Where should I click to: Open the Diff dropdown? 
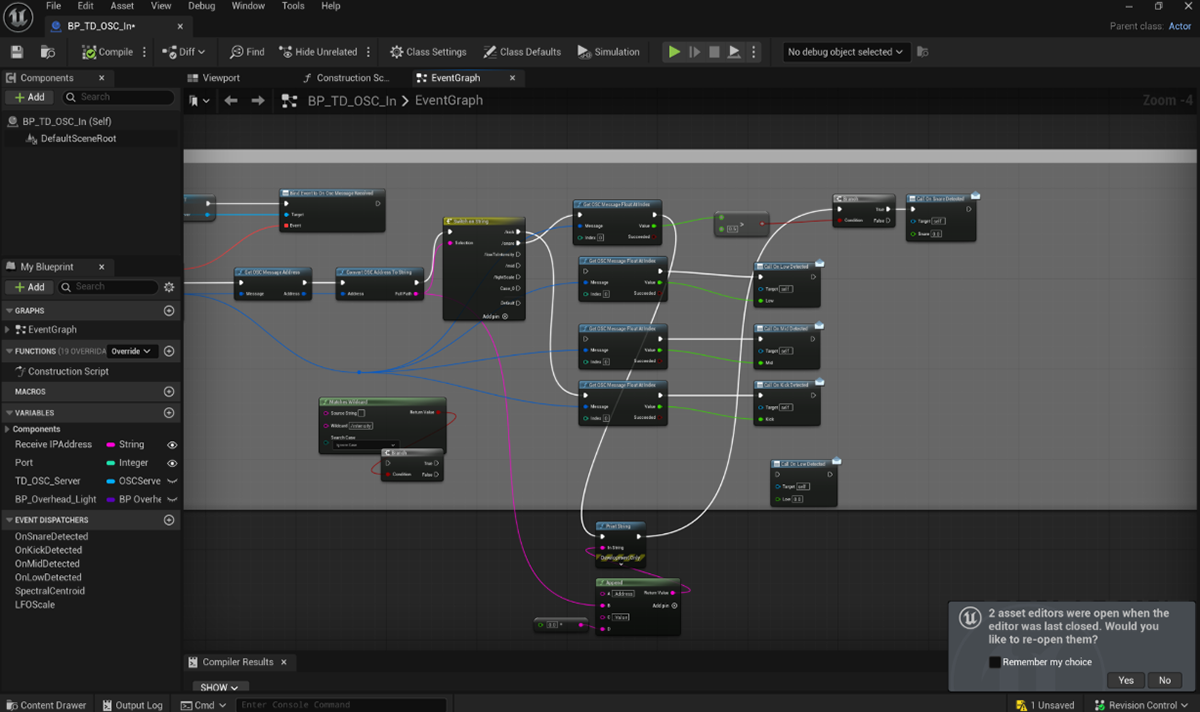pyautogui.click(x=184, y=52)
